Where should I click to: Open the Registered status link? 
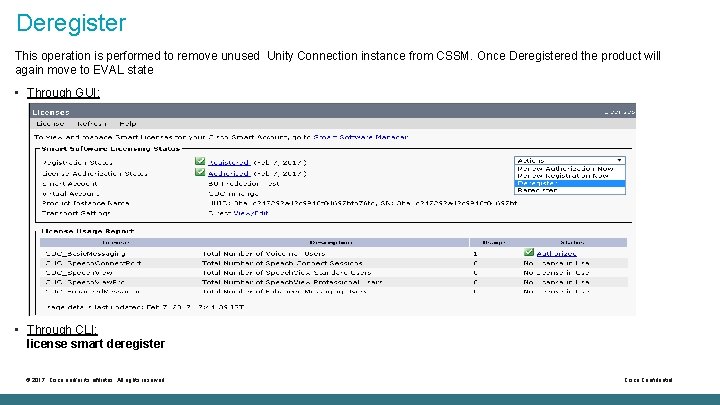click(x=229, y=163)
